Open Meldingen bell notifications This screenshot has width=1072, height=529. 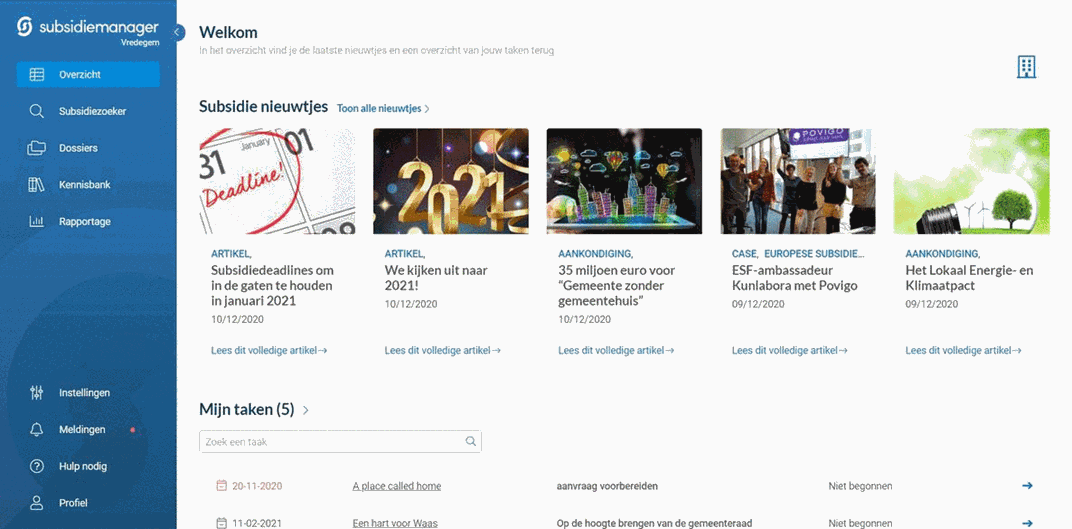coord(36,429)
